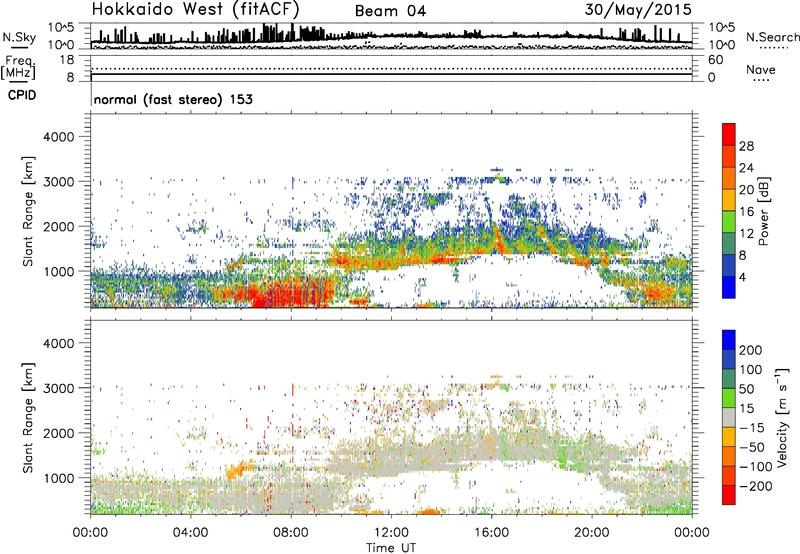Click the '20:00' time axis tick

pos(591,533)
